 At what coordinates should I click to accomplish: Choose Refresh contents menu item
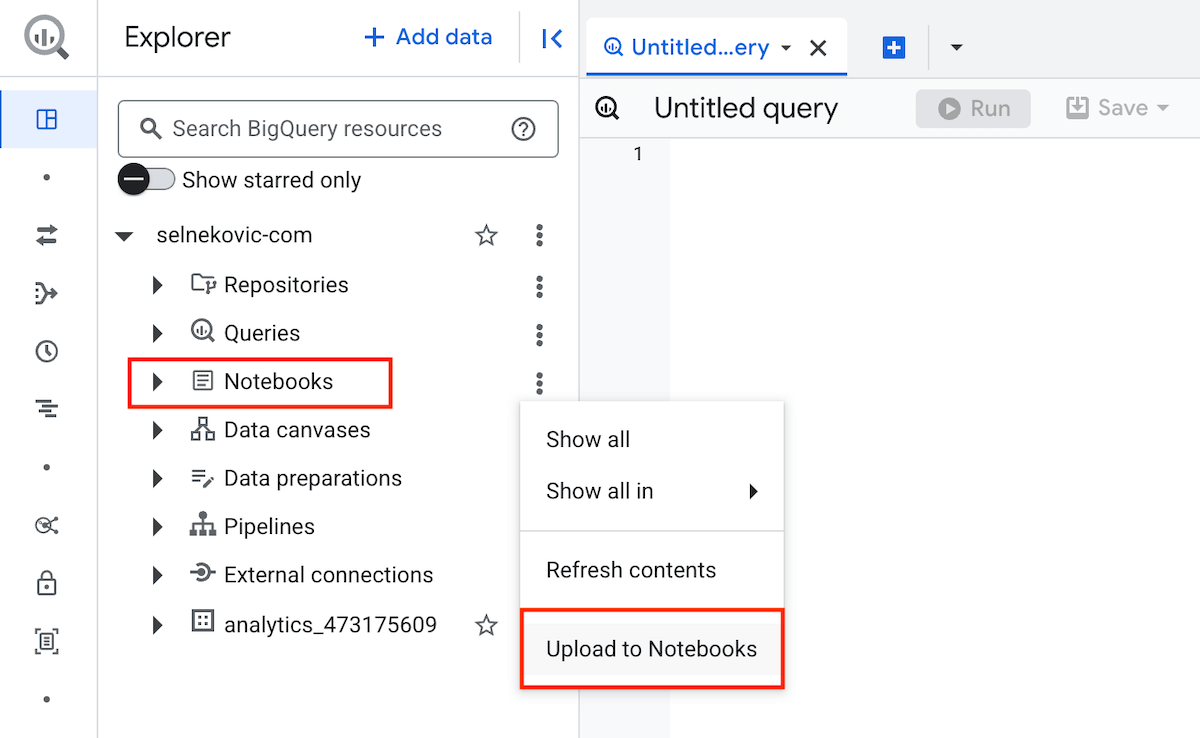coord(652,570)
